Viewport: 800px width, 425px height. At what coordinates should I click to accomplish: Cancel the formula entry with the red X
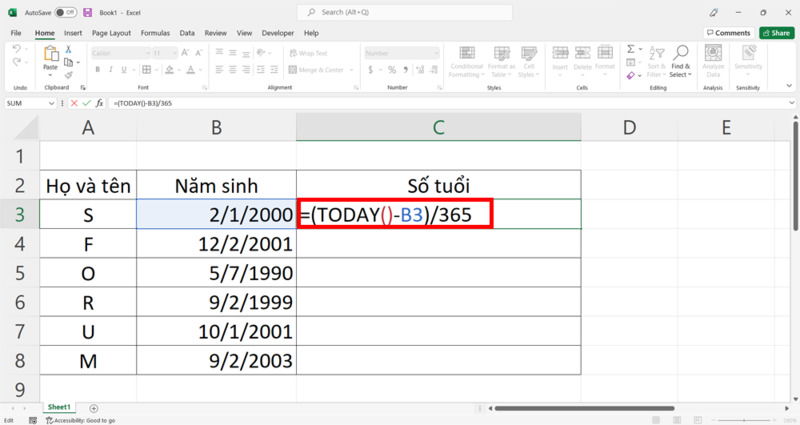tap(74, 103)
